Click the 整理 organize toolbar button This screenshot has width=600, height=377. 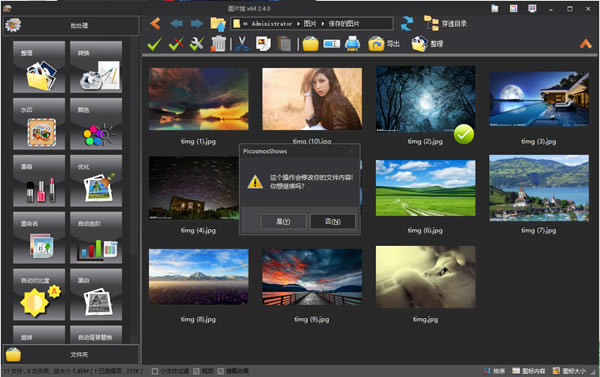[x=427, y=44]
